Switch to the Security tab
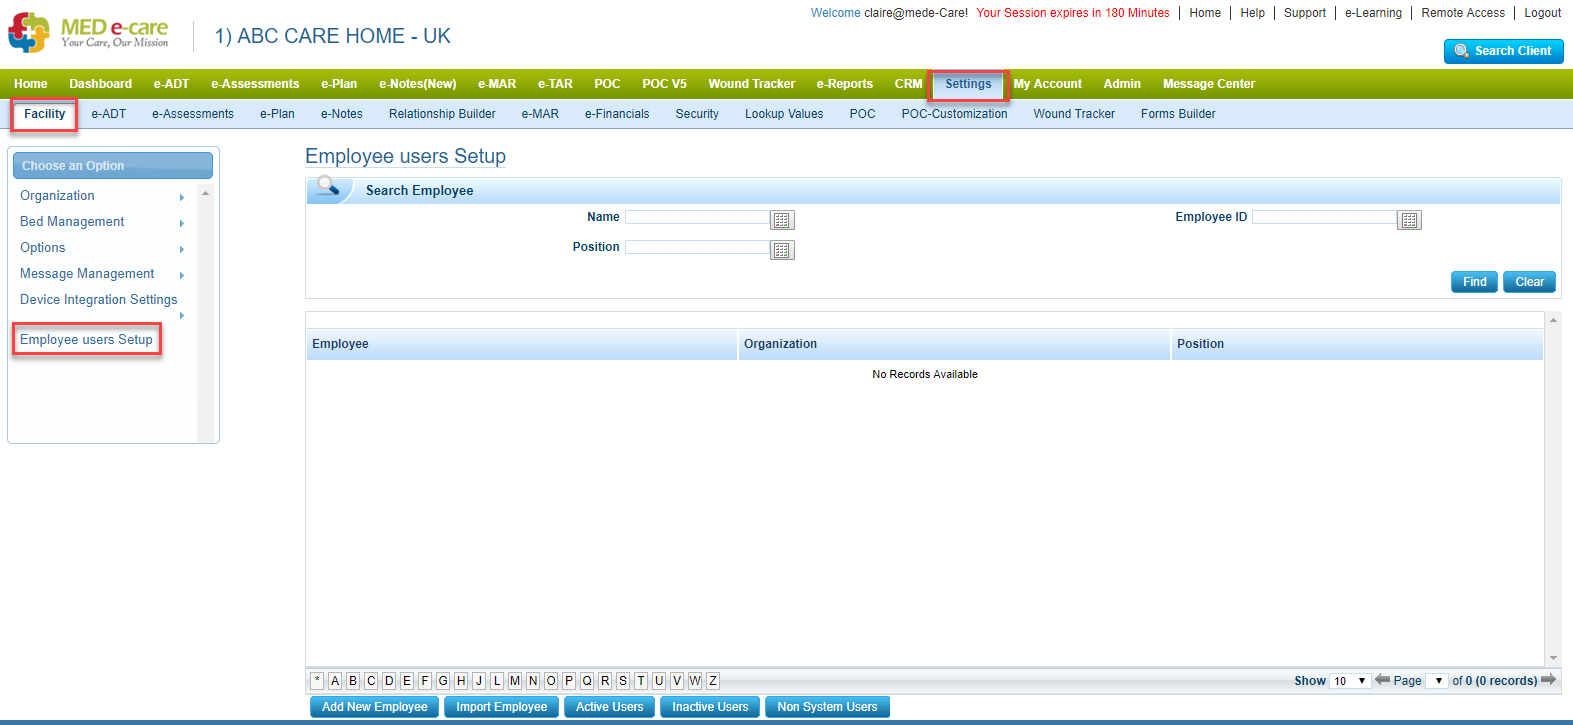 pyautogui.click(x=697, y=114)
